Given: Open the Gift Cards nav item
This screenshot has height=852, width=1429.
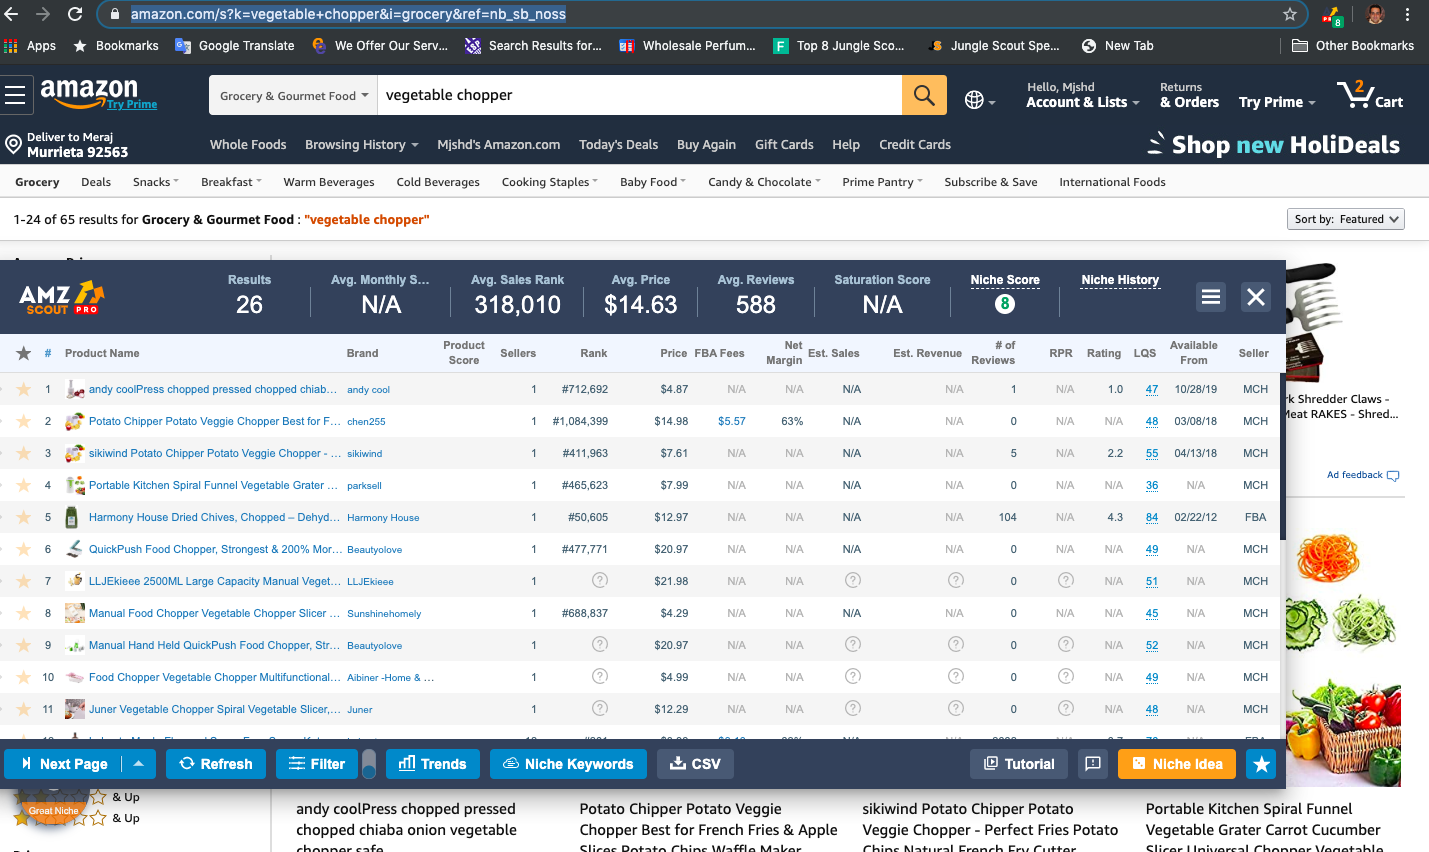Looking at the screenshot, I should [784, 144].
